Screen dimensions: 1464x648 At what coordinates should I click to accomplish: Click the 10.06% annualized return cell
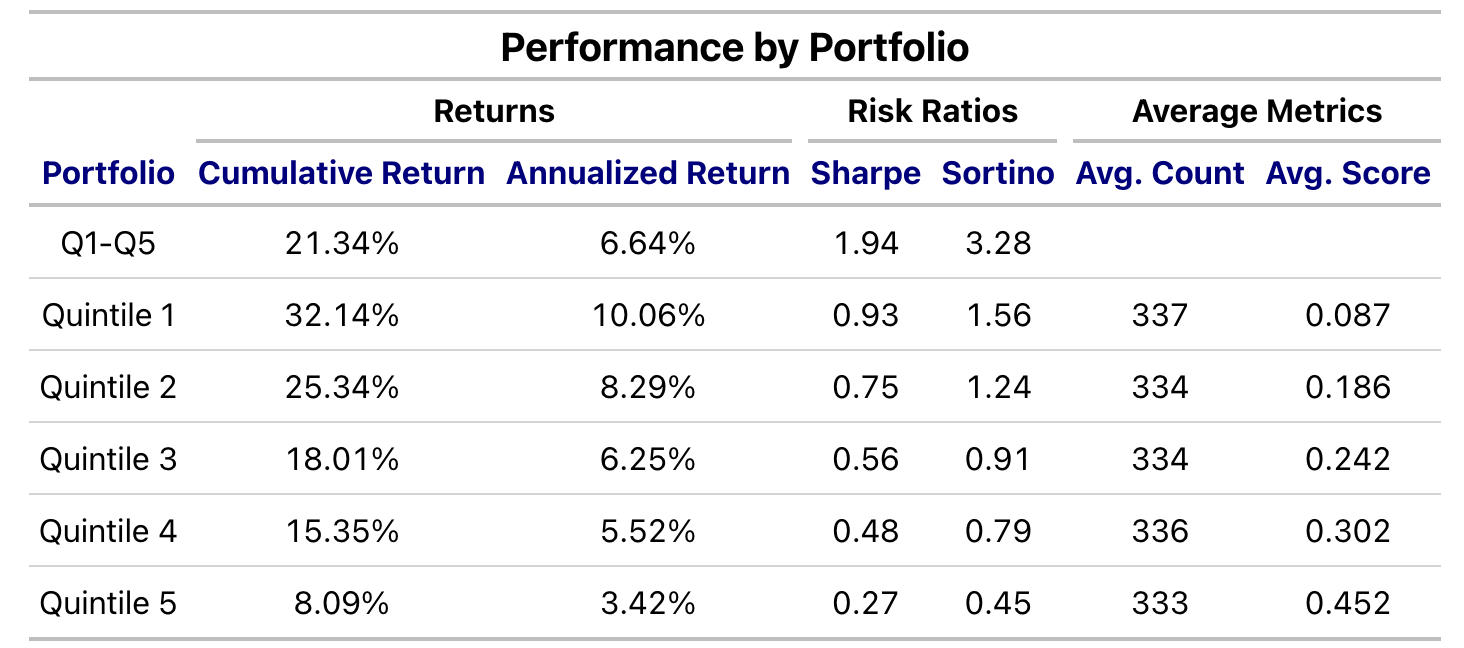[648, 316]
